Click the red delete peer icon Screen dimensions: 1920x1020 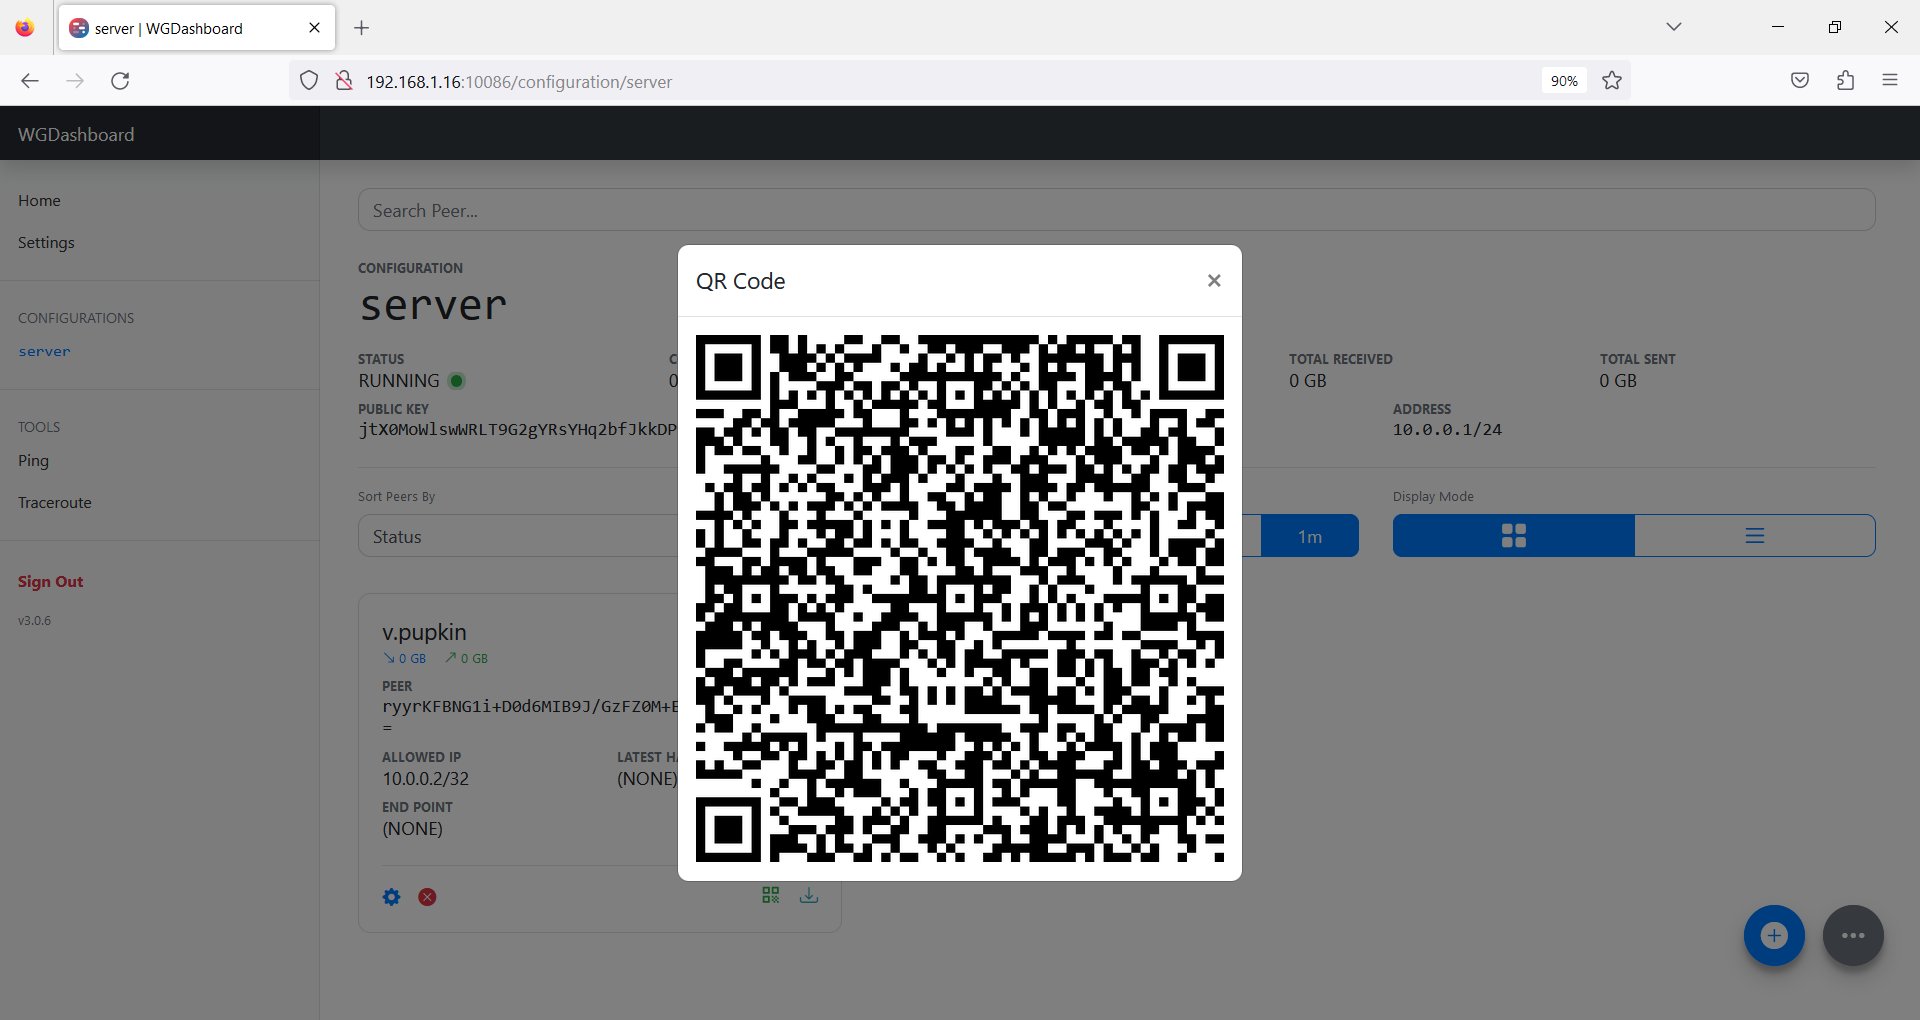click(x=427, y=897)
